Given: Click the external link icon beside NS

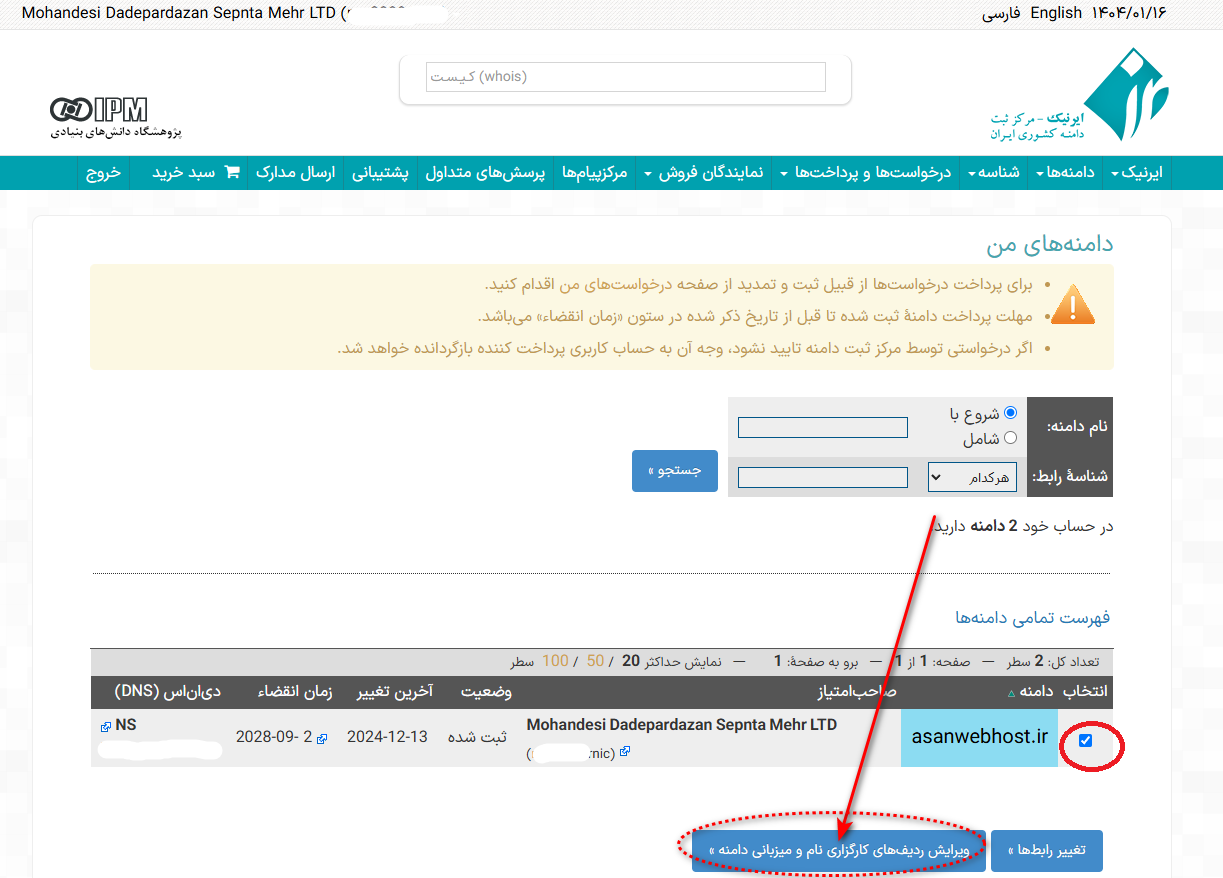Looking at the screenshot, I should click(x=106, y=726).
